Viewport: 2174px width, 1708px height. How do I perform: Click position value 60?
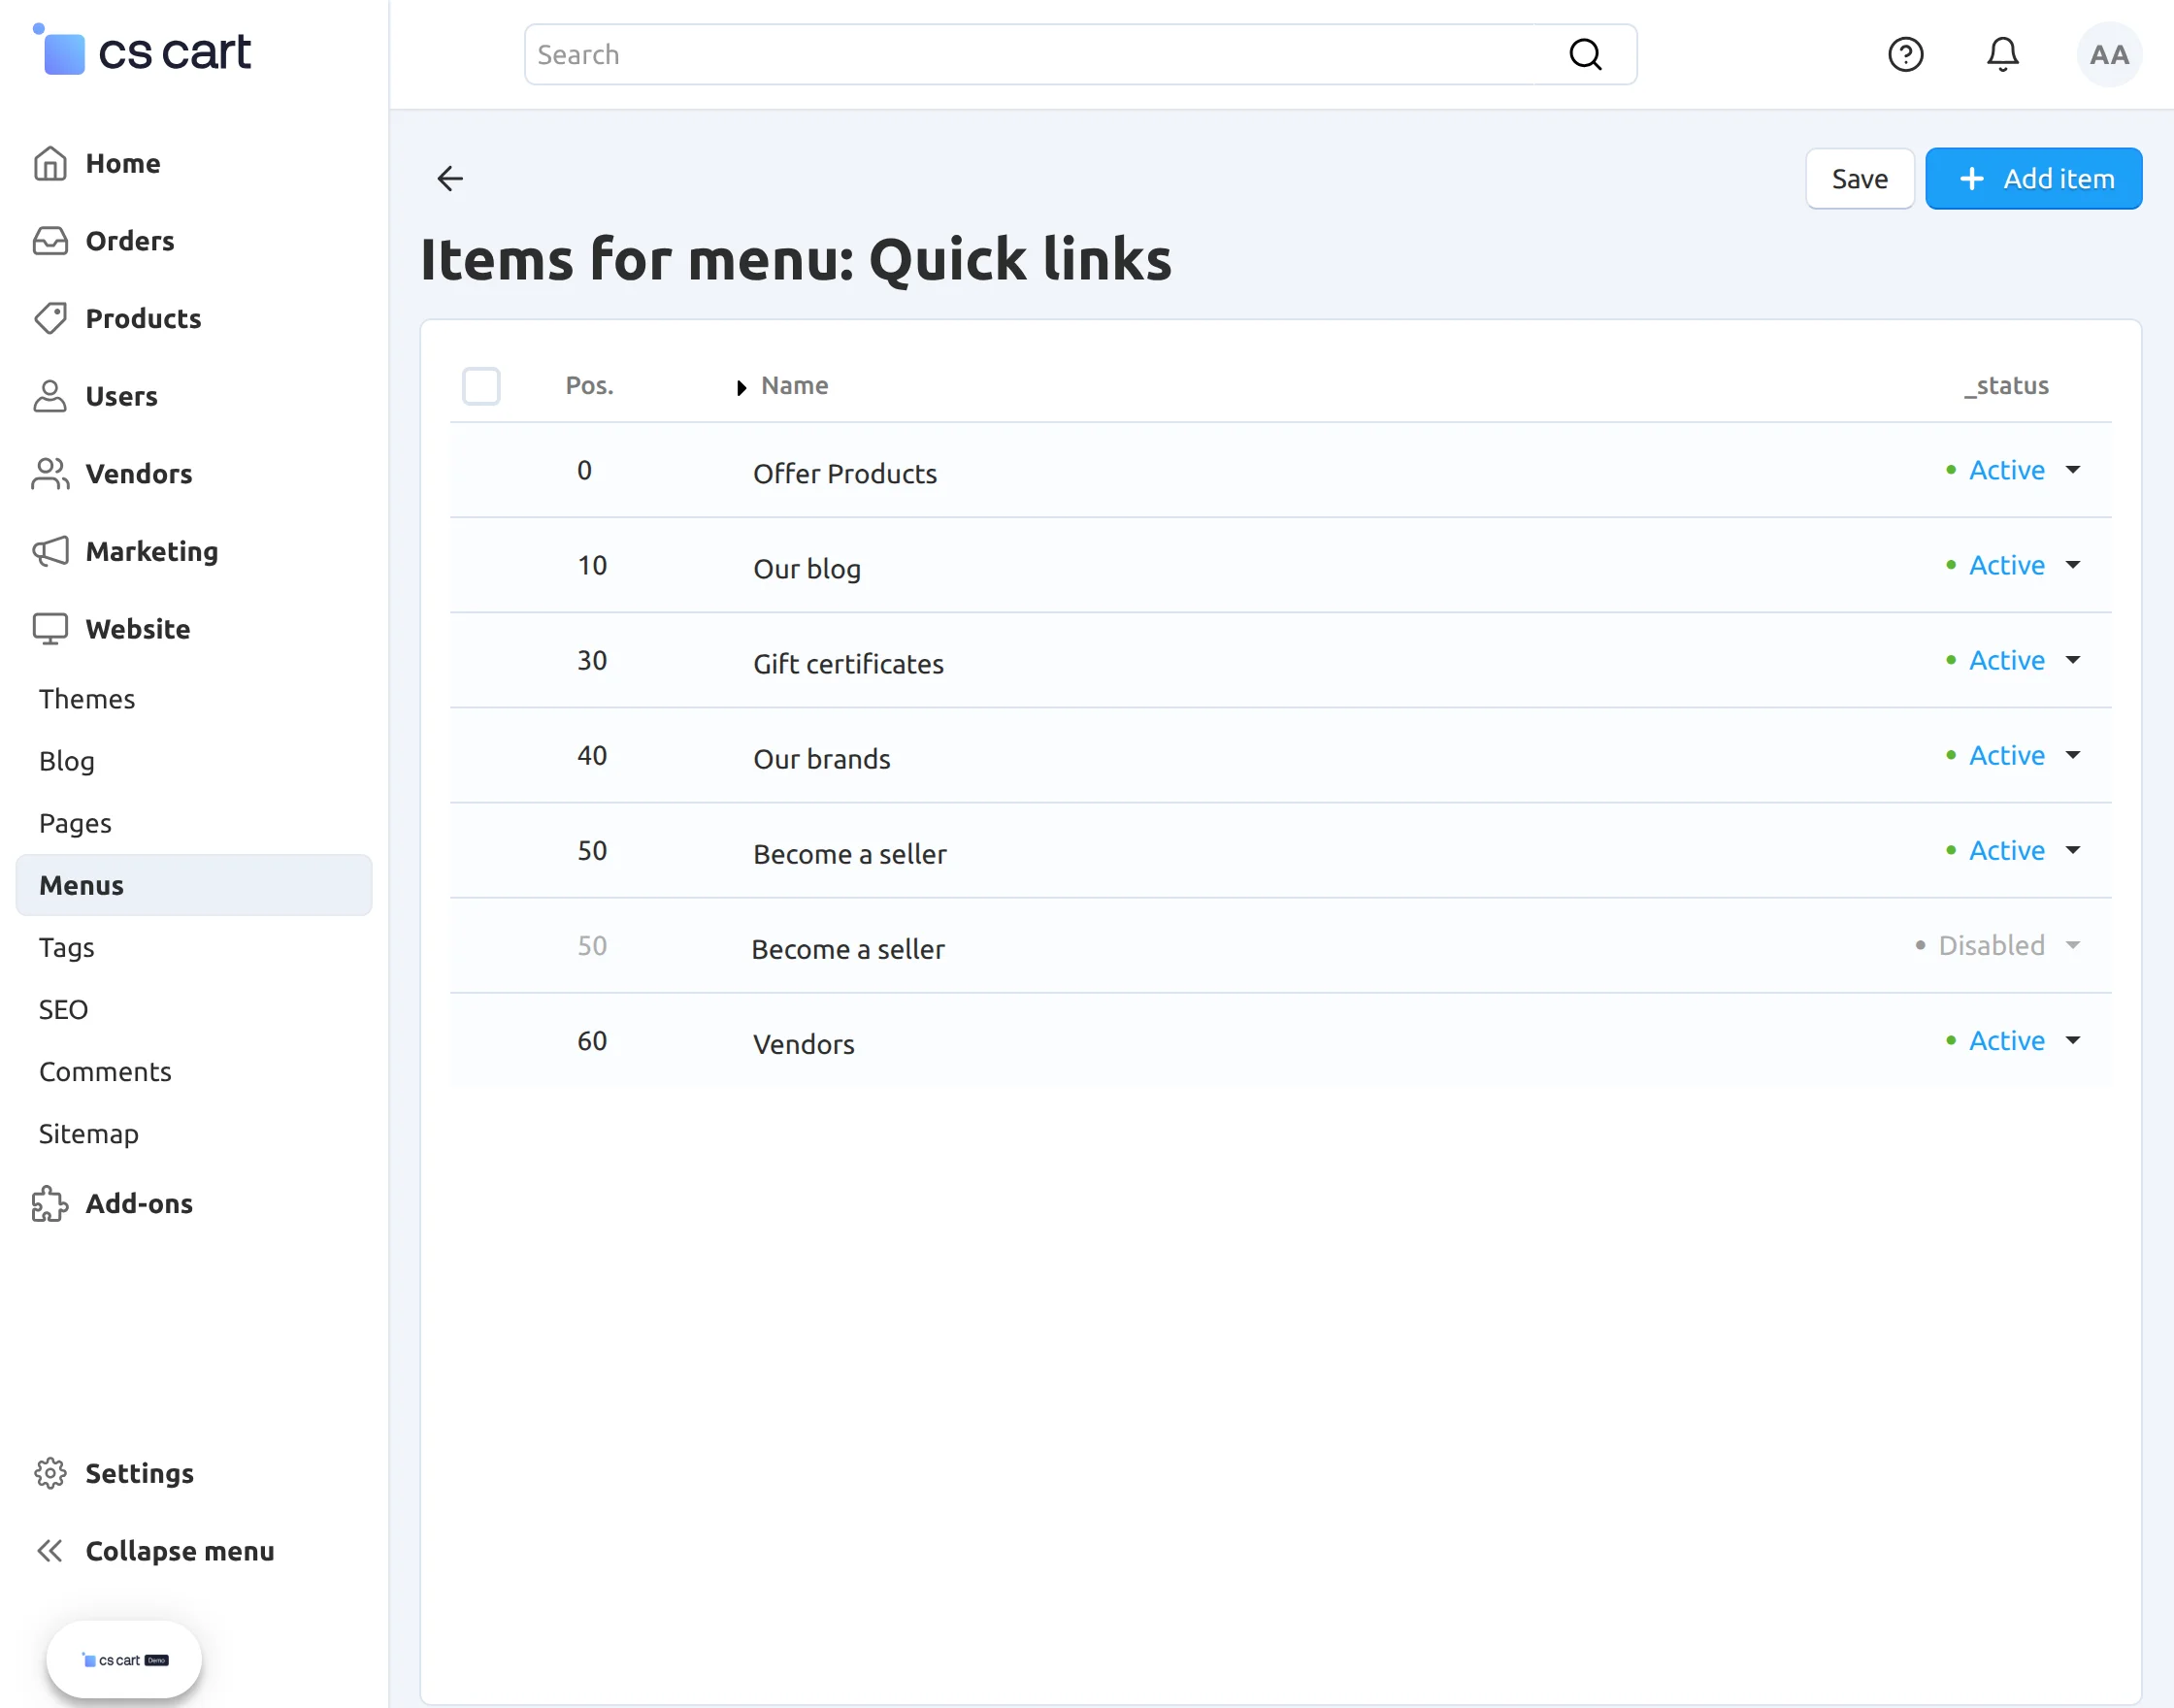[592, 1041]
